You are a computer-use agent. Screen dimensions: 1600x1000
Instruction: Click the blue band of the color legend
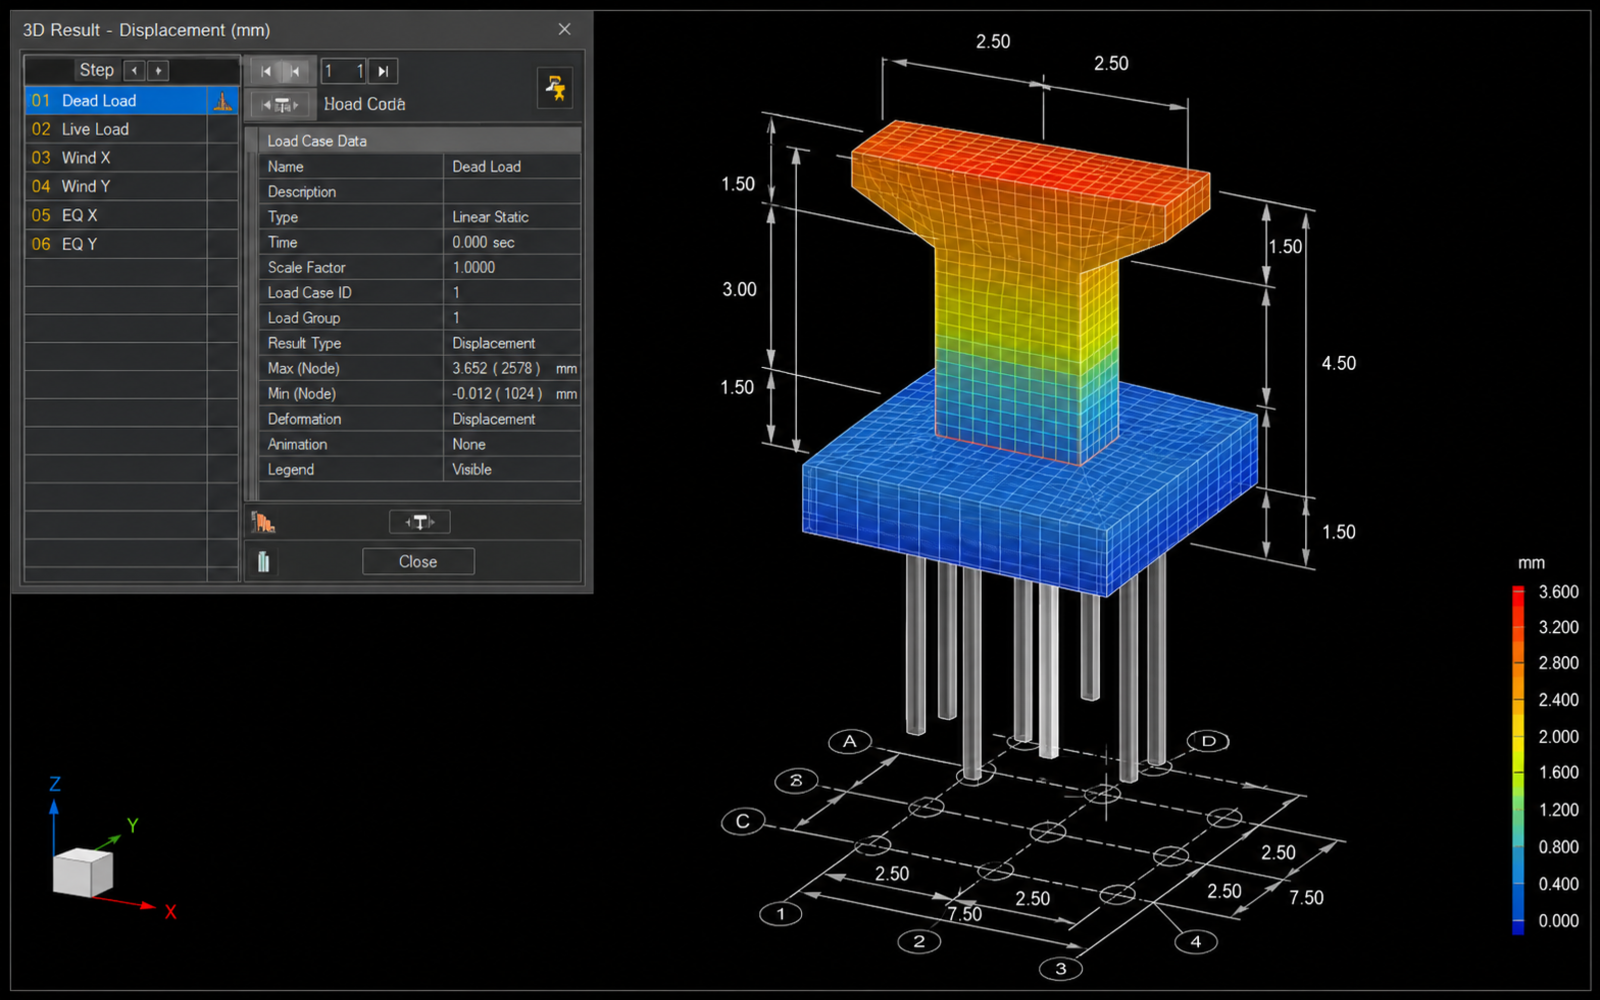pos(1518,900)
